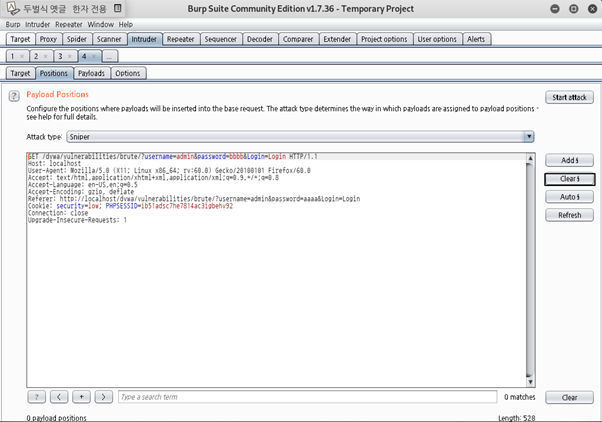Click the Upgrade-Insecure-Requests line

coord(77,220)
